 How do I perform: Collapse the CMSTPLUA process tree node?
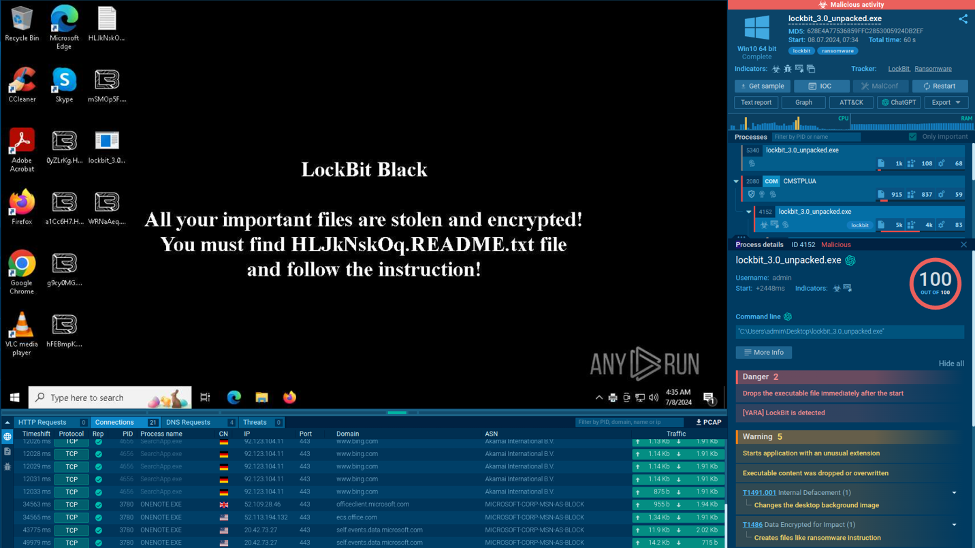click(736, 182)
